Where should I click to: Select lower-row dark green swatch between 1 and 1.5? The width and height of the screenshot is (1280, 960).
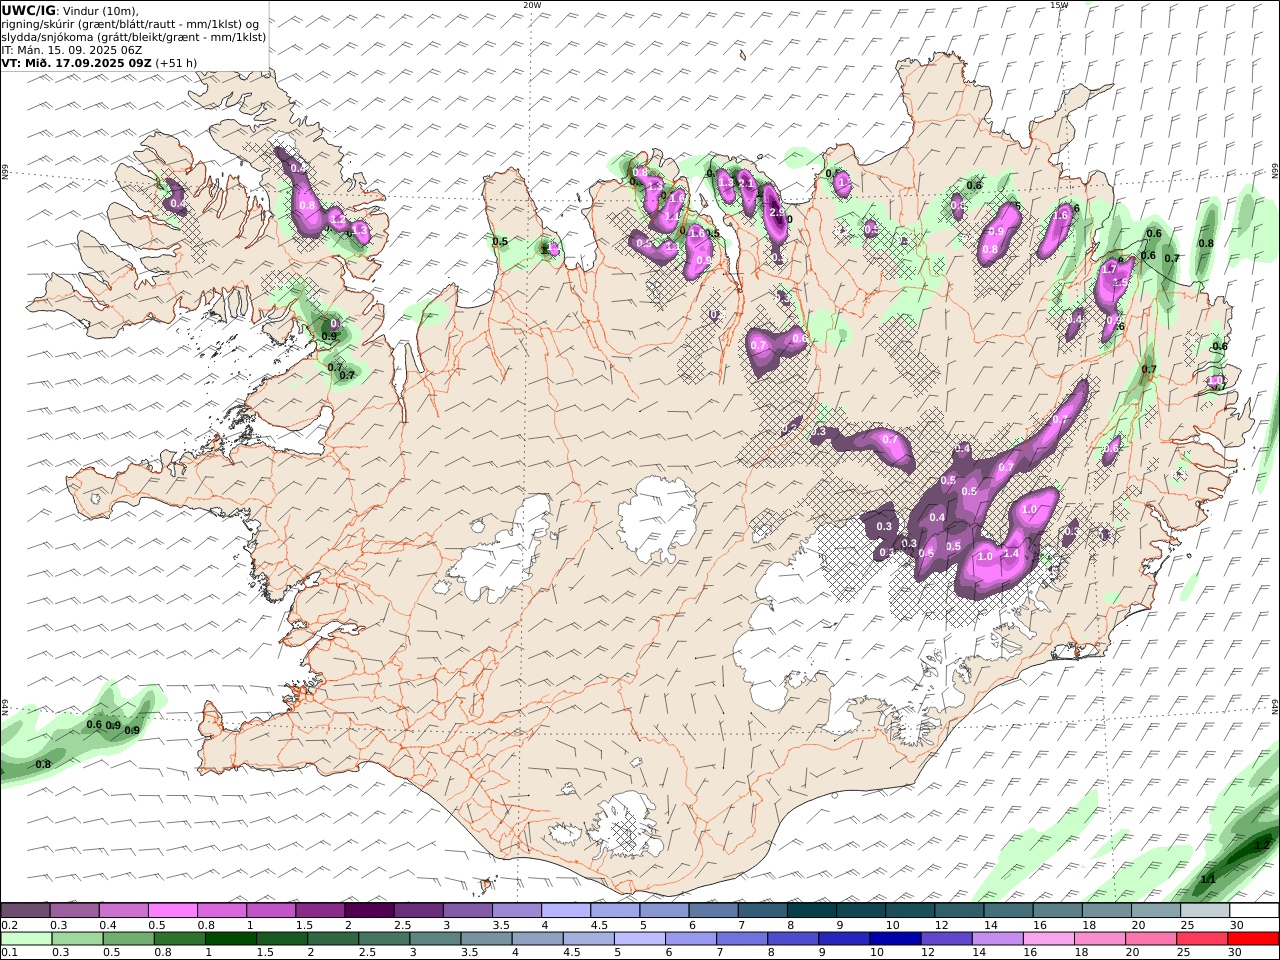pyautogui.click(x=230, y=939)
